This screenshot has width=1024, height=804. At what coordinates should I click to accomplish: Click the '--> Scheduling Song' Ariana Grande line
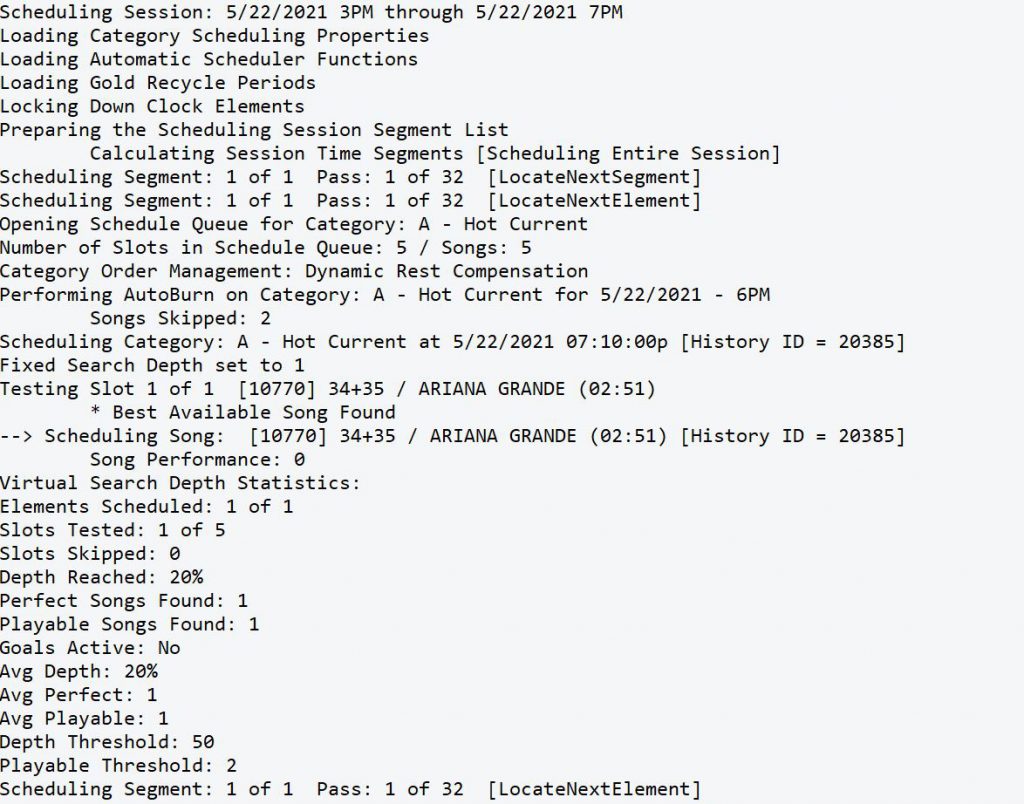pos(452,436)
